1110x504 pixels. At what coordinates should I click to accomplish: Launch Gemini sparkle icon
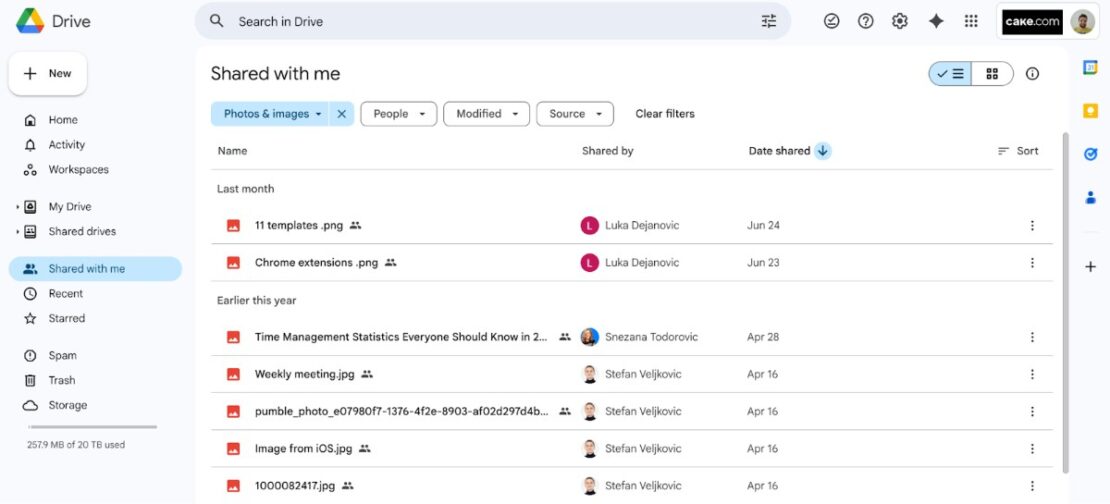[936, 21]
